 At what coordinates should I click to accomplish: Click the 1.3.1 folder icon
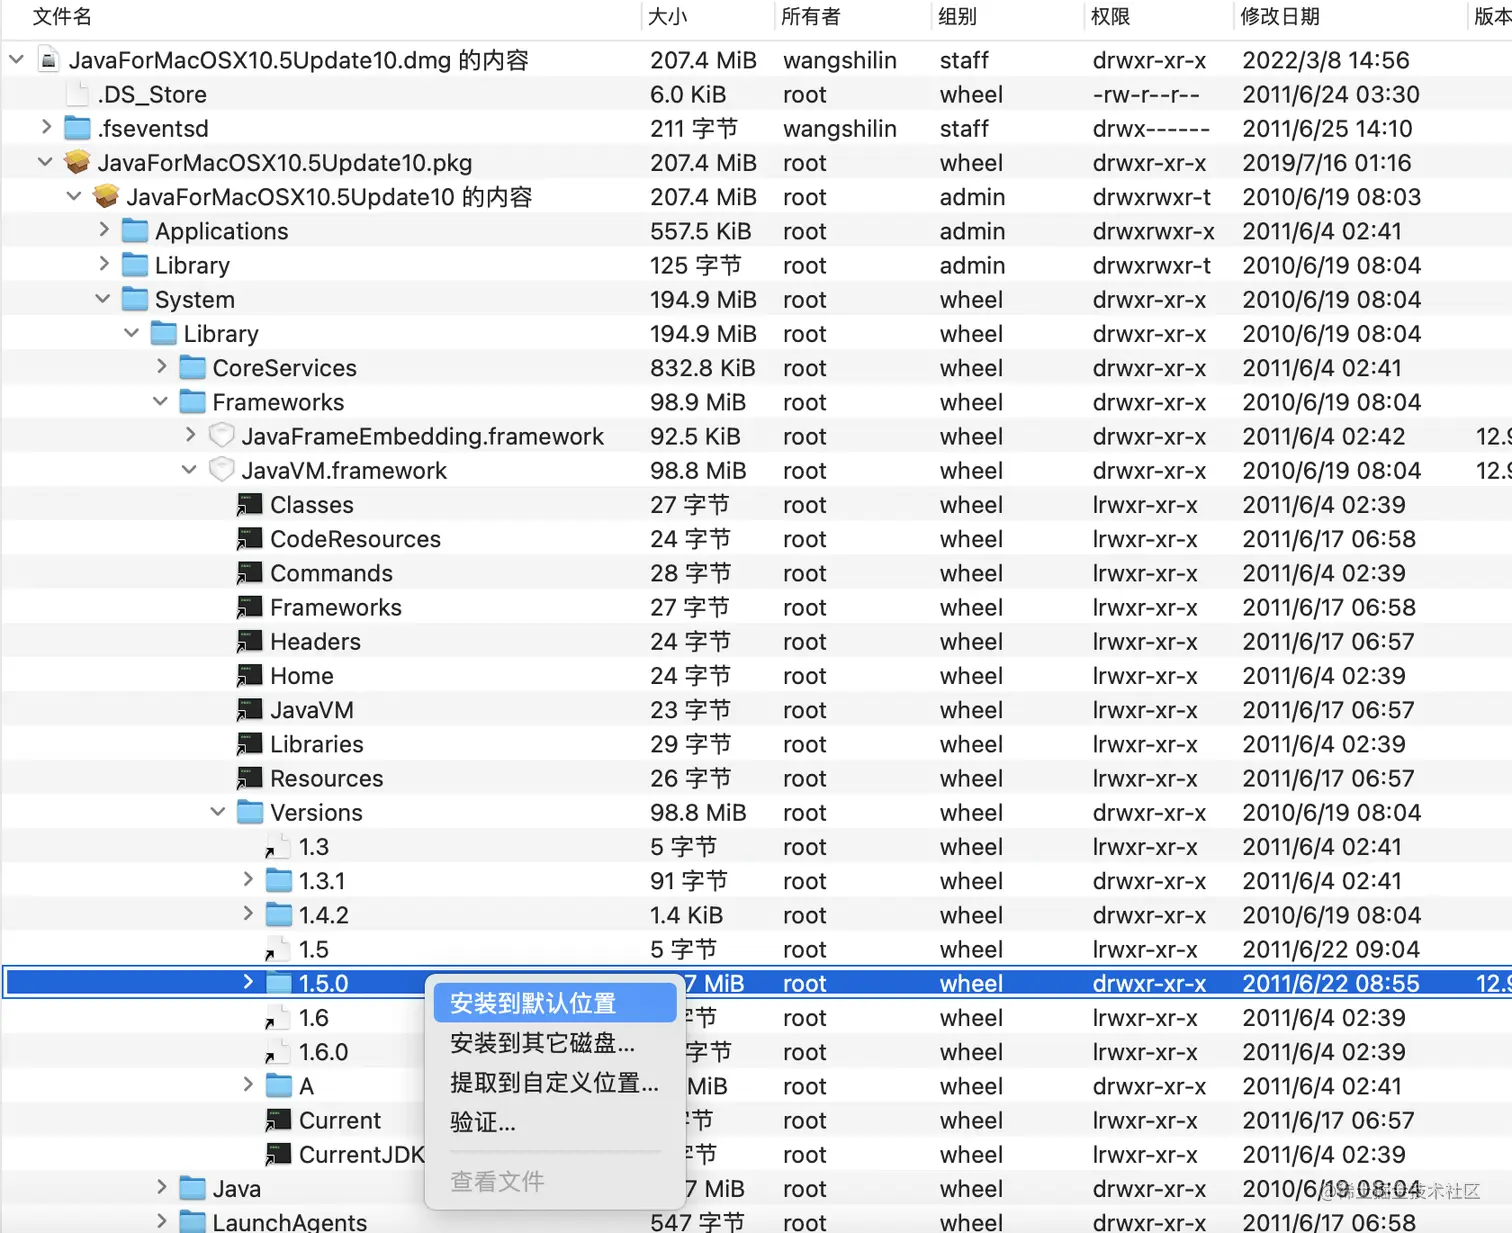click(279, 881)
